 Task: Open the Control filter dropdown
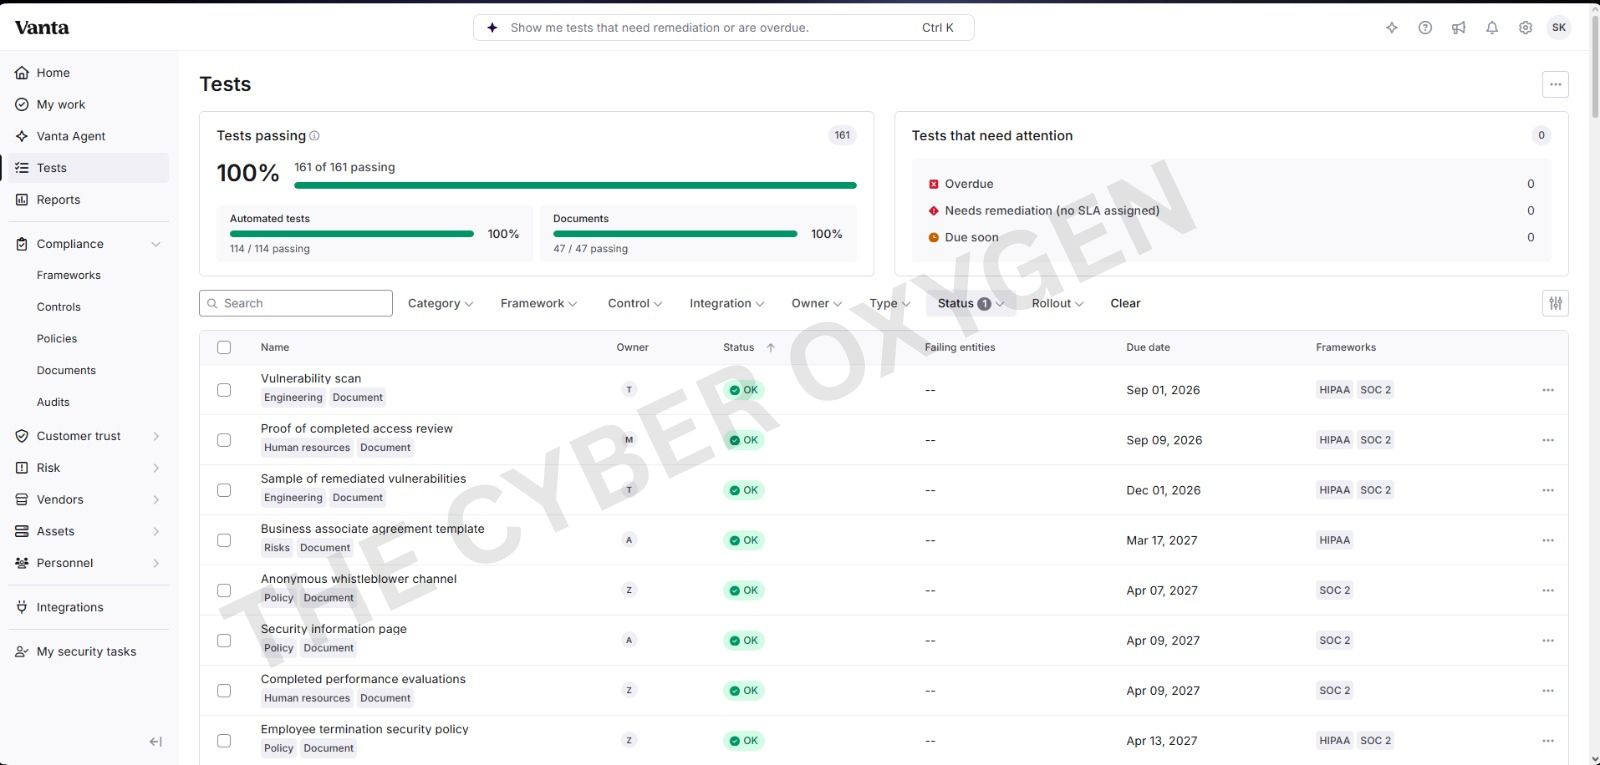click(635, 303)
